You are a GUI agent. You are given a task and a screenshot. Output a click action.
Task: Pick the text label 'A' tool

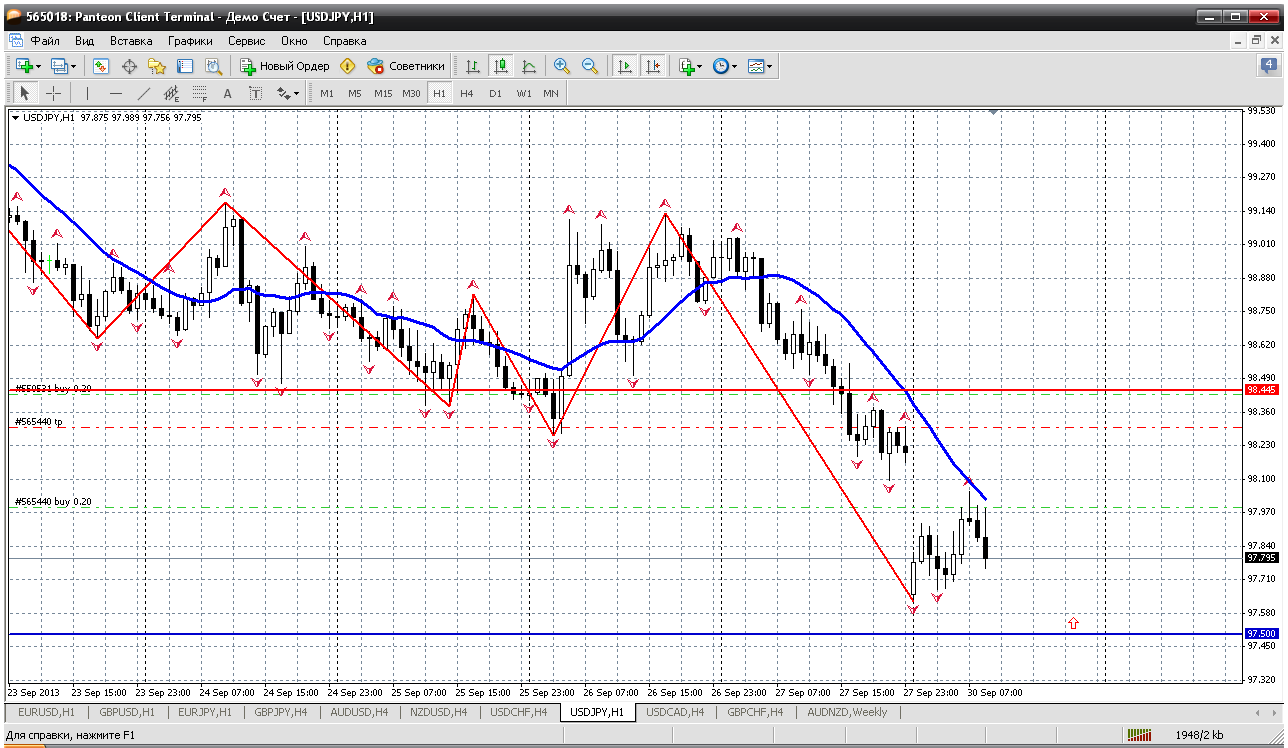click(227, 93)
